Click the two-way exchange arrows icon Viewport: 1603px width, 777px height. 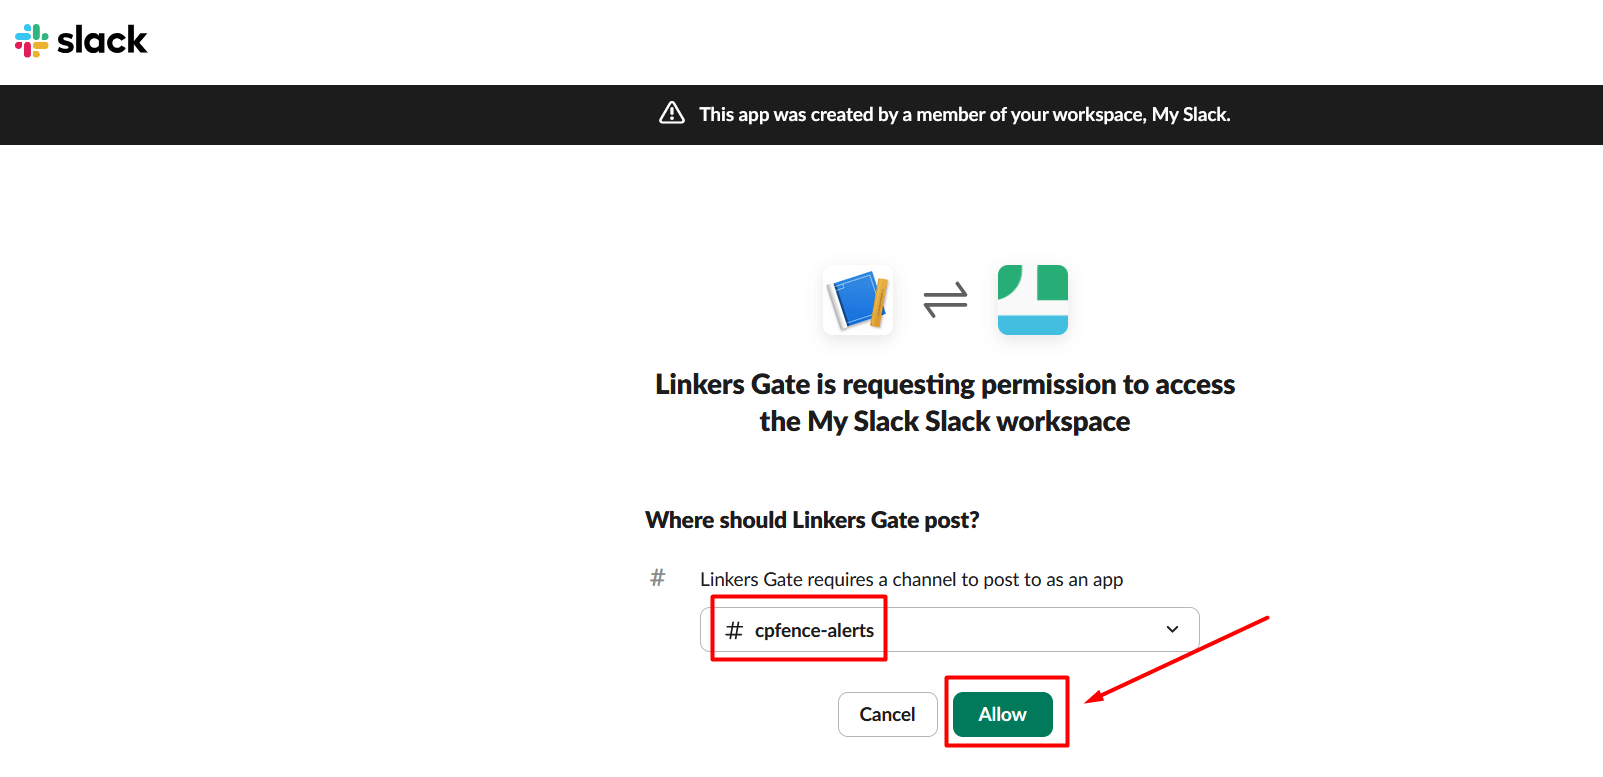[945, 299]
